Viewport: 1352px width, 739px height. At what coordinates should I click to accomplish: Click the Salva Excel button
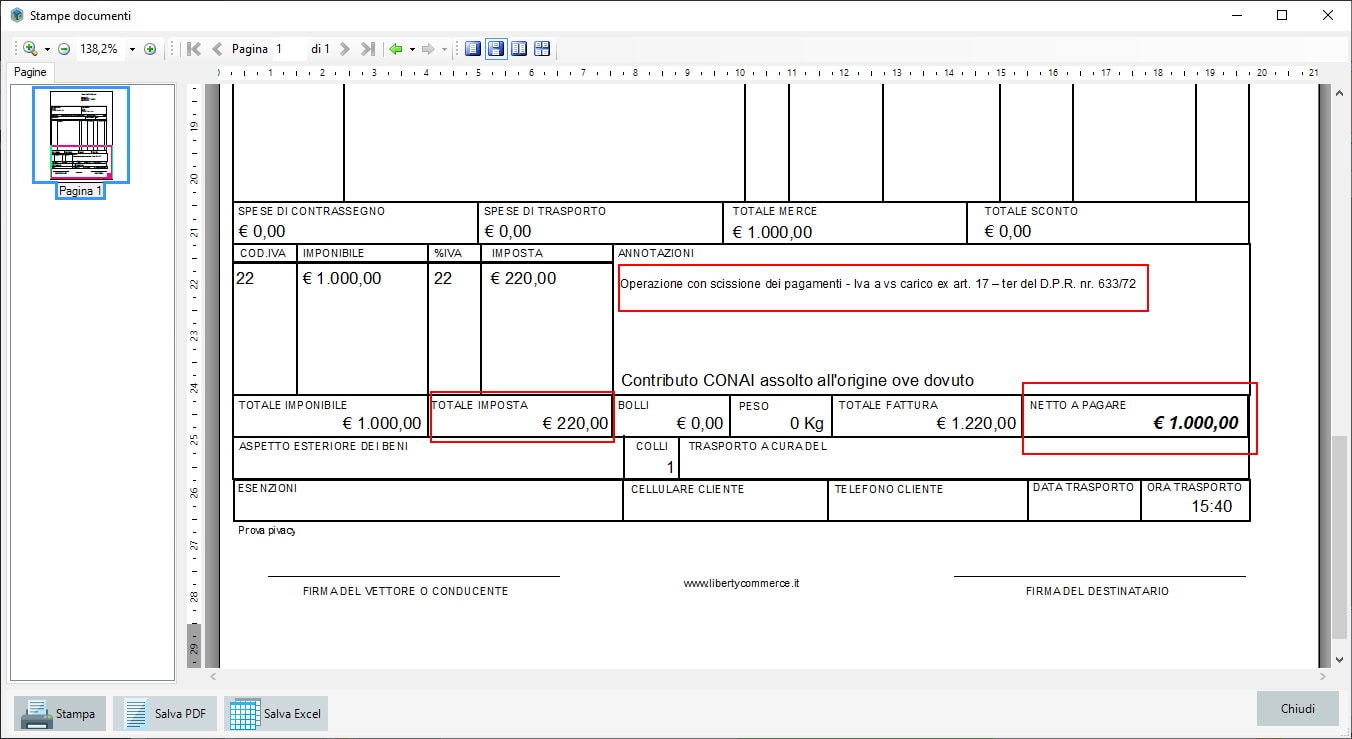click(x=276, y=713)
